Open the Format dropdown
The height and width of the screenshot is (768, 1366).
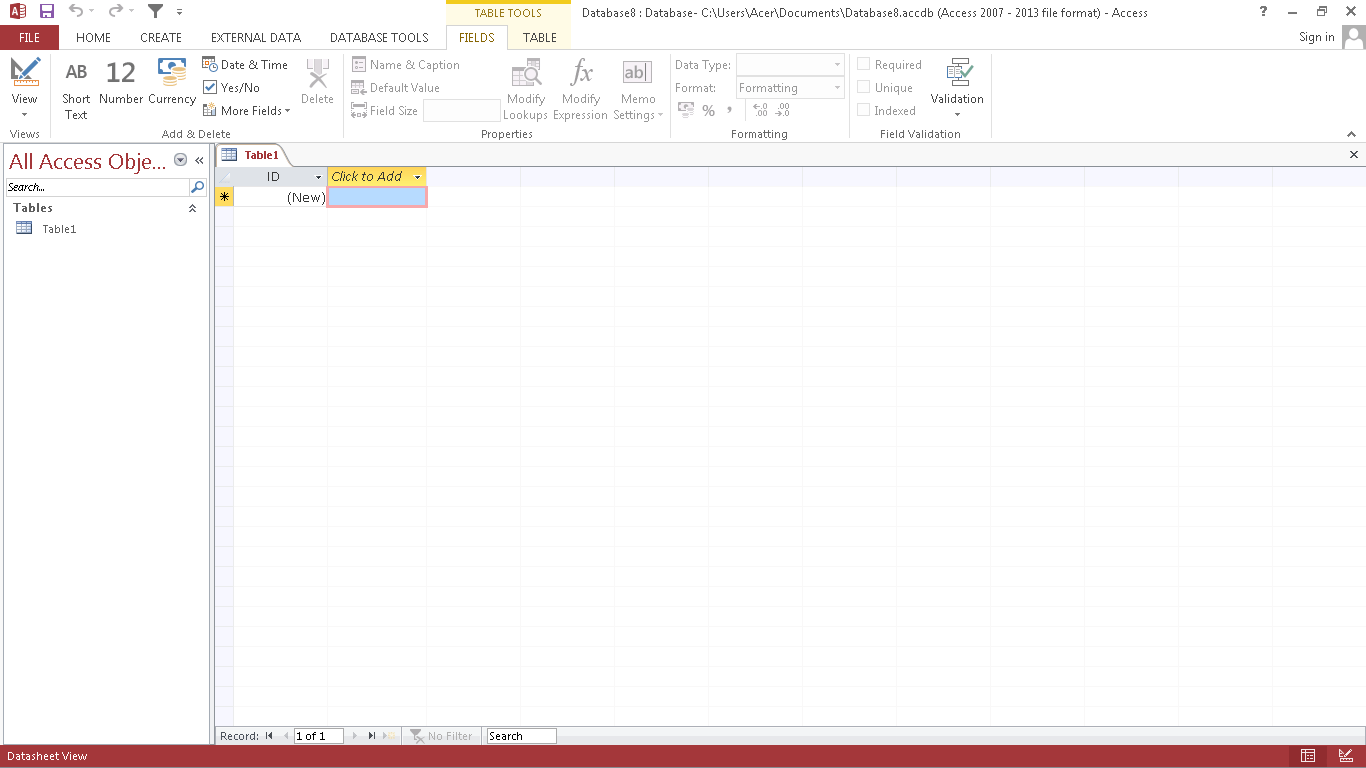tap(836, 87)
